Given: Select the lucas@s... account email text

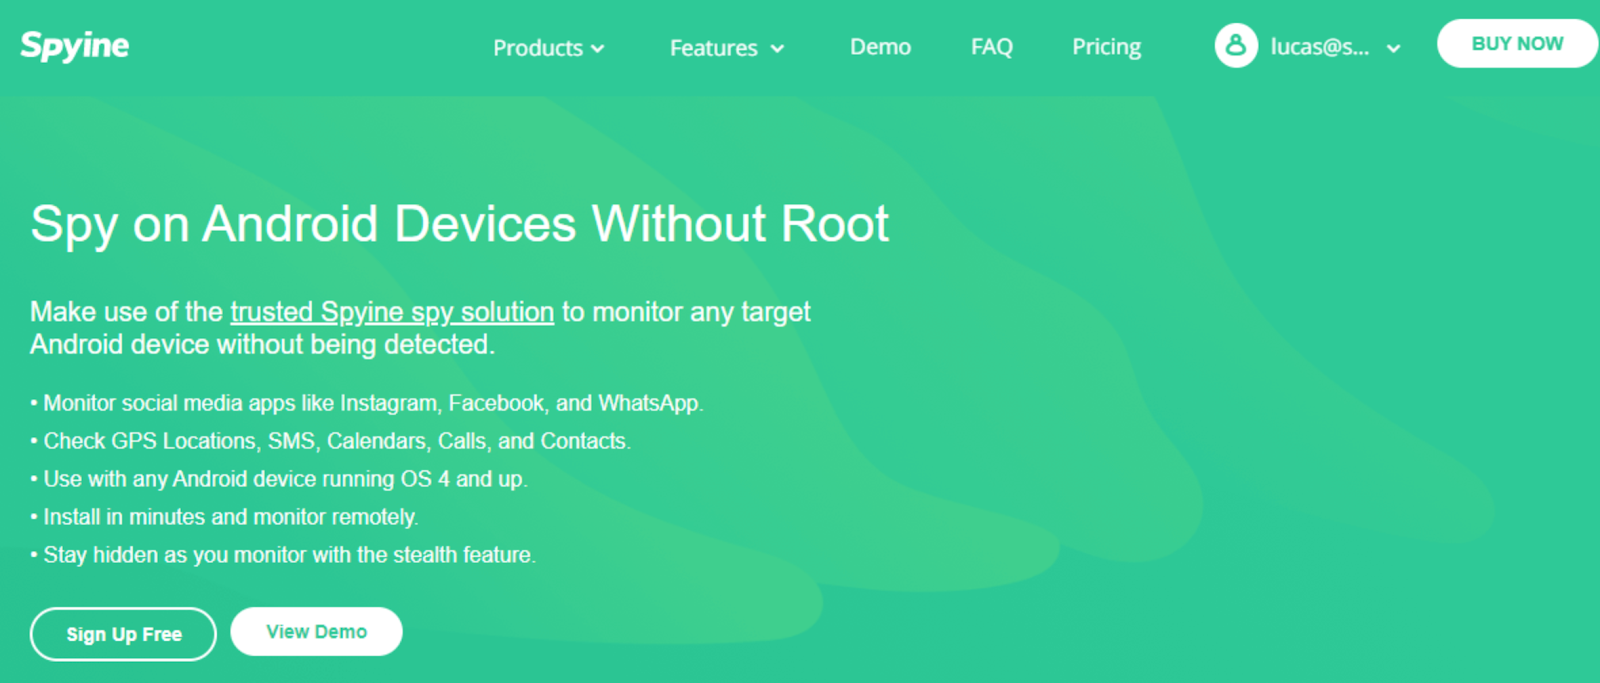Looking at the screenshot, I should tap(1320, 47).
